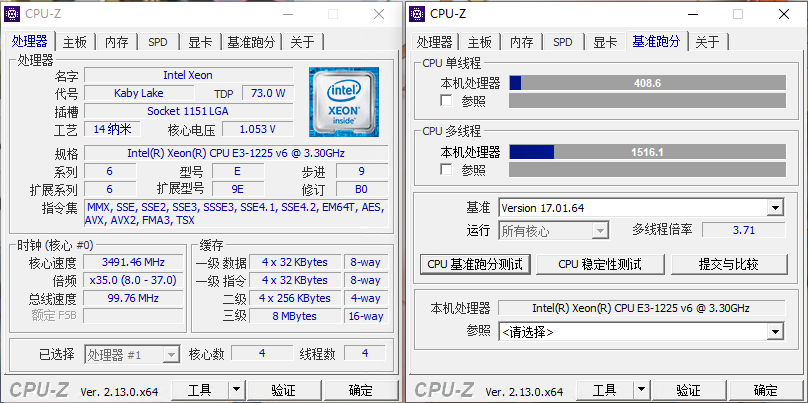
Task: Open 关于 tab in right window
Action: coord(708,42)
